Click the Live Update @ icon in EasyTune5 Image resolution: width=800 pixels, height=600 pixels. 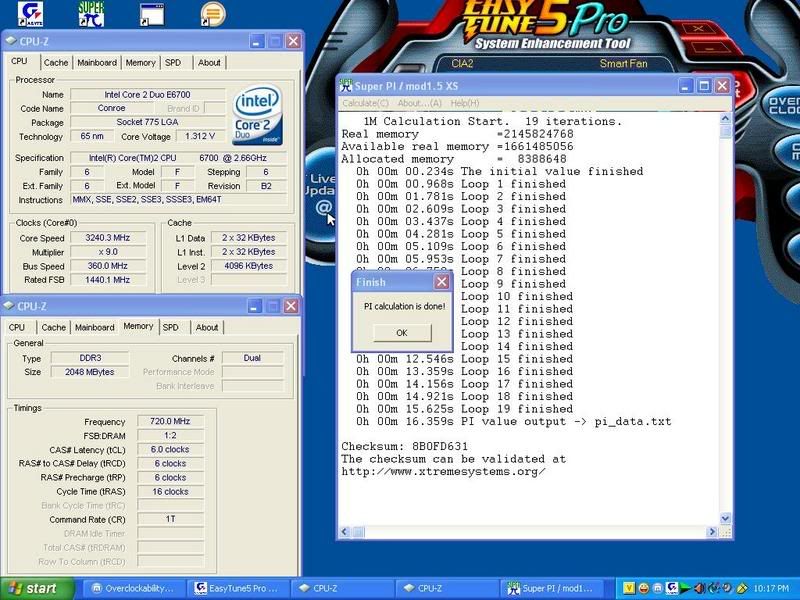tap(323, 208)
